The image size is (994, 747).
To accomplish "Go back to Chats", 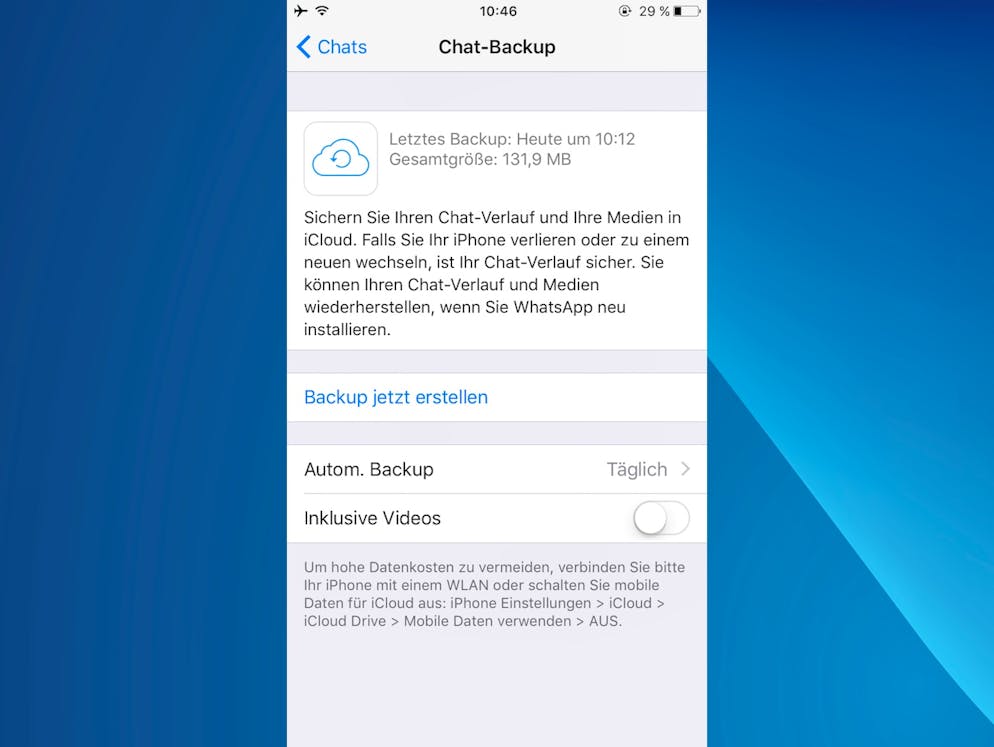I will 332,47.
